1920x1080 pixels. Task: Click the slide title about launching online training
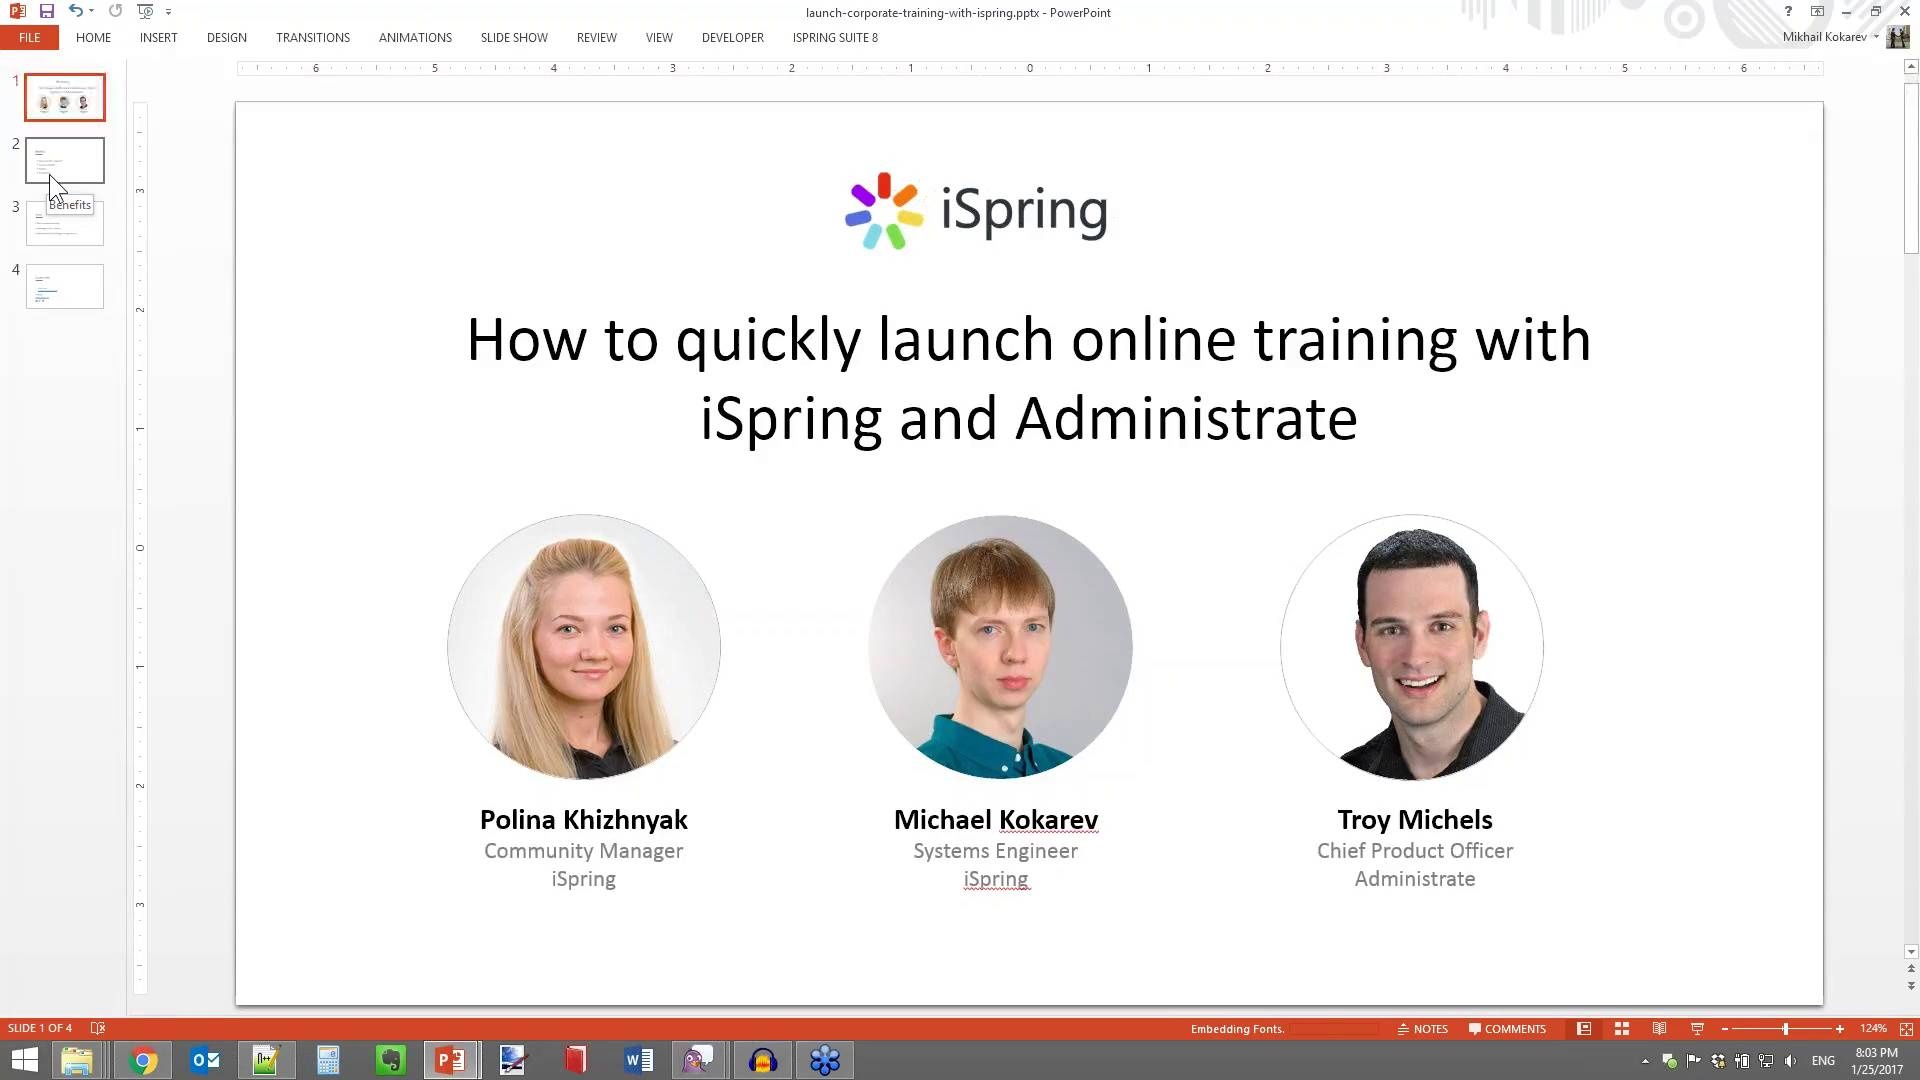tap(1028, 378)
